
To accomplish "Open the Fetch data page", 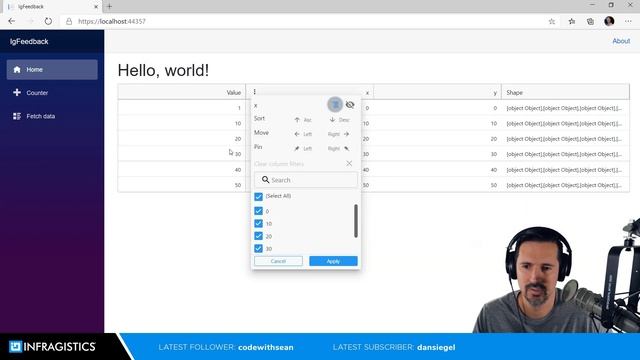I will tap(52, 116).
